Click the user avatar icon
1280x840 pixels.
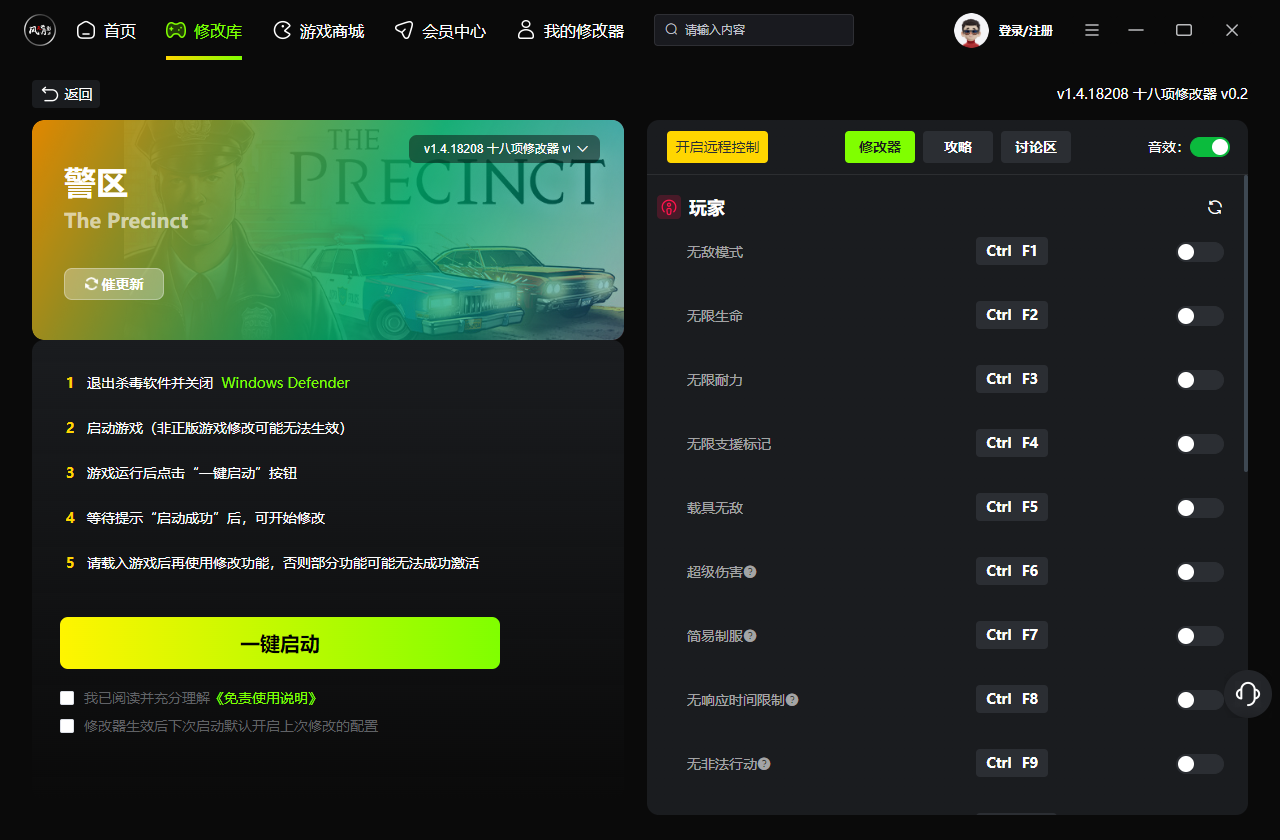tap(971, 31)
